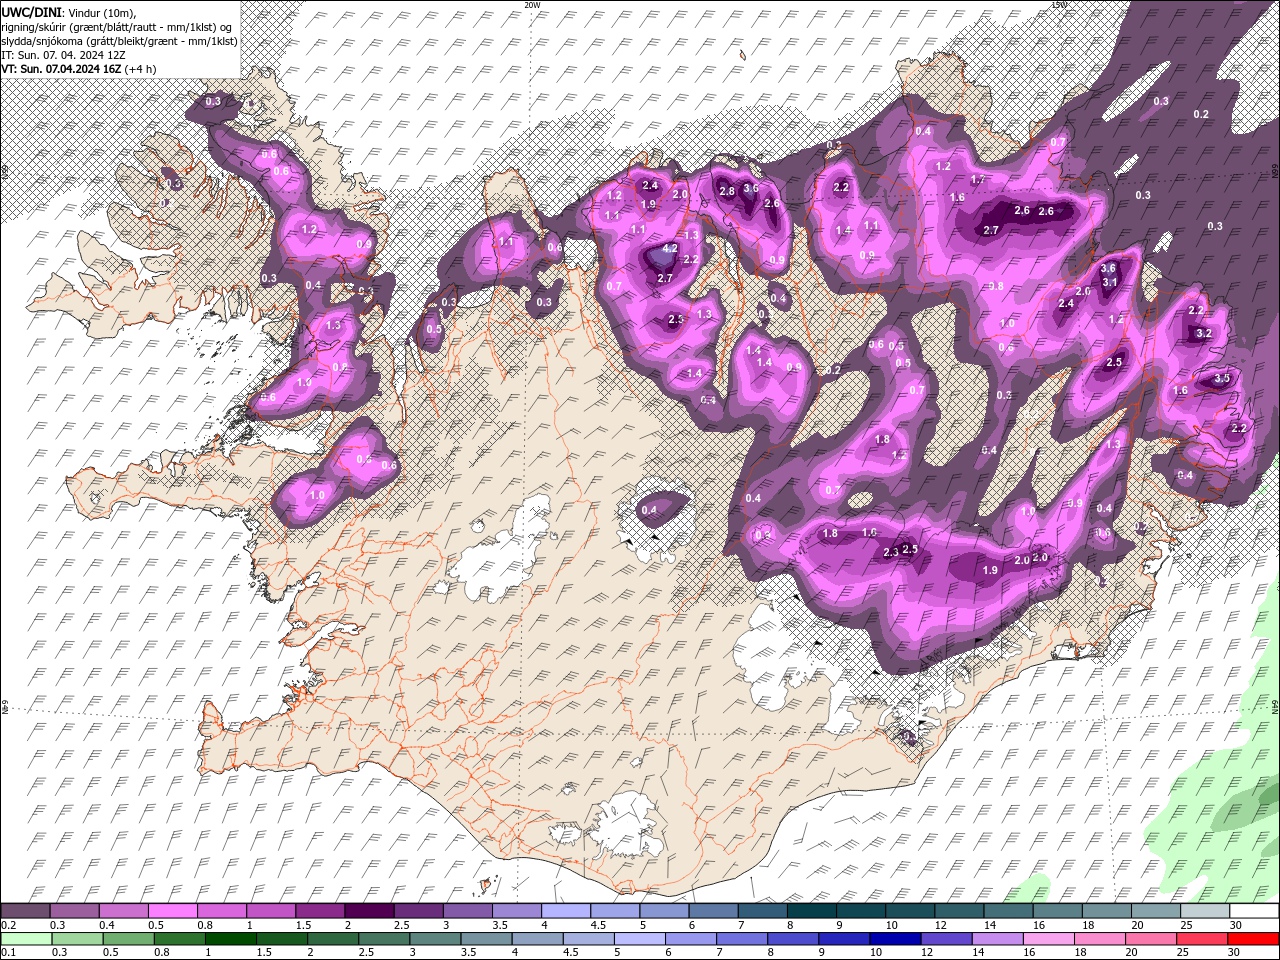Image resolution: width=1280 pixels, height=960 pixels.
Task: Click the "20W" longitude label at top
Action: (x=531, y=5)
